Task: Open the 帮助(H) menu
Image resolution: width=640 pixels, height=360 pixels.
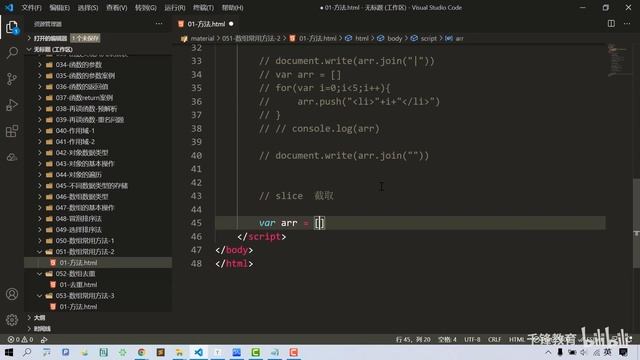Action: (233, 7)
